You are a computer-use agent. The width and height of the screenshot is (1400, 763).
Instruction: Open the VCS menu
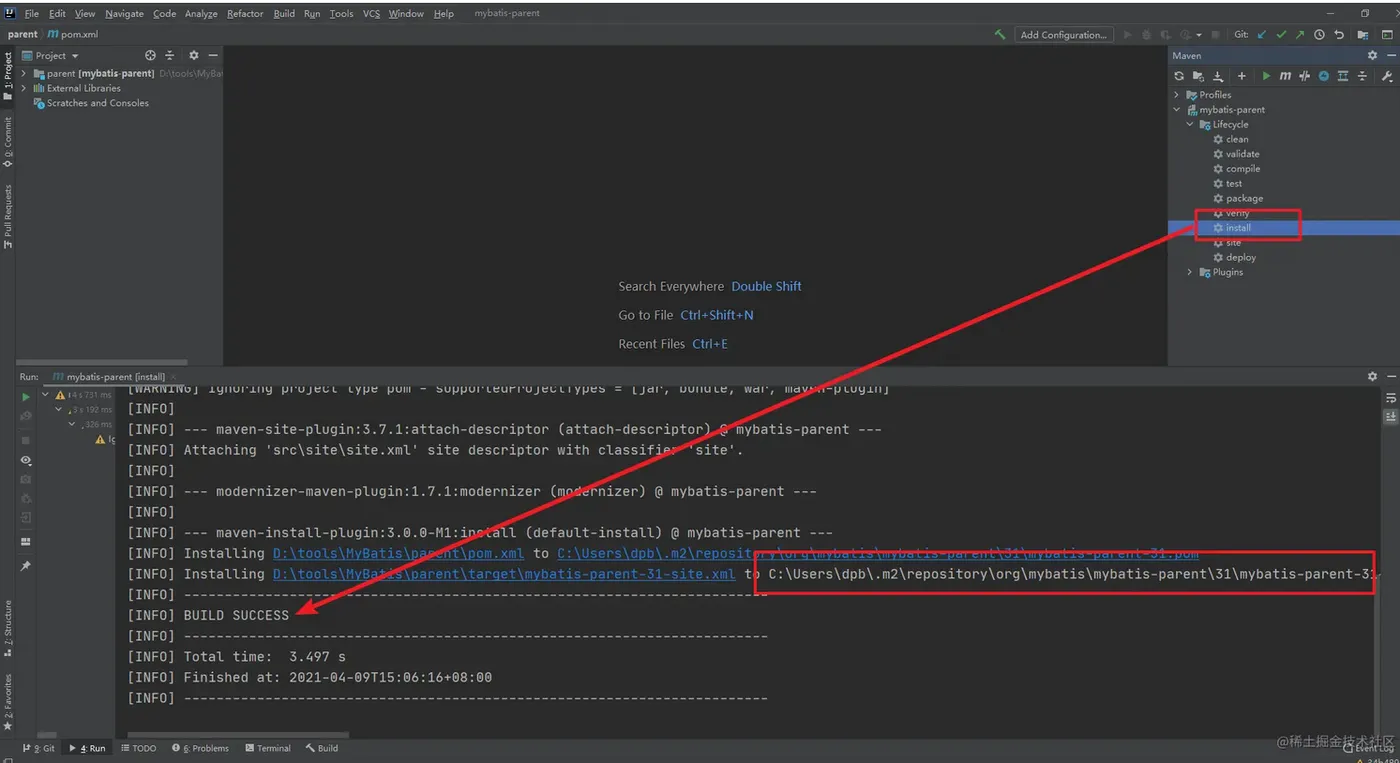point(371,14)
